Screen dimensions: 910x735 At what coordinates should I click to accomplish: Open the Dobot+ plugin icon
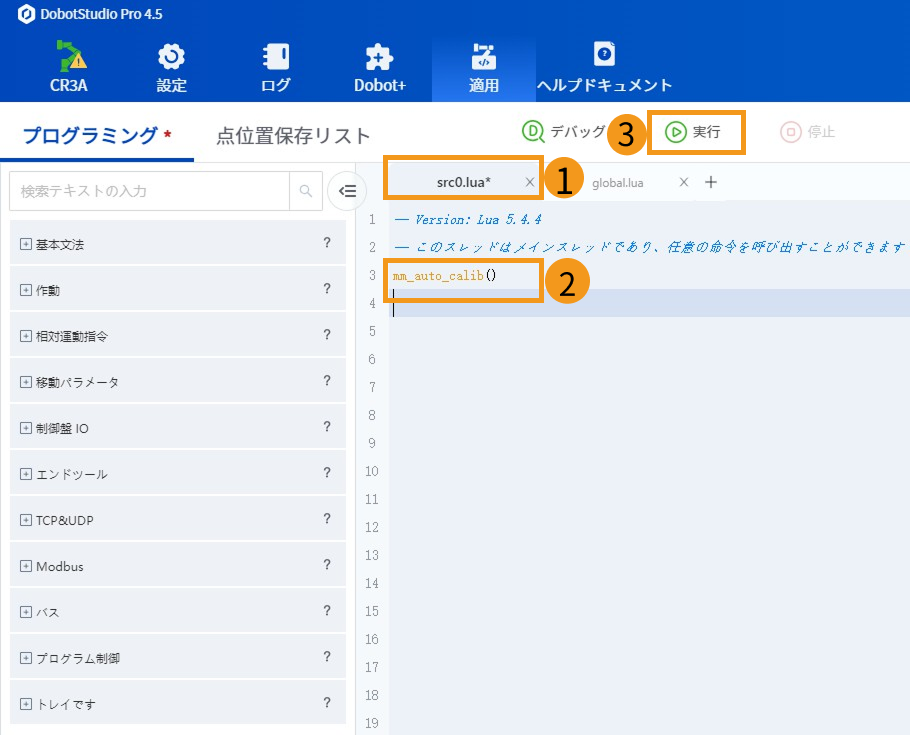click(x=379, y=57)
